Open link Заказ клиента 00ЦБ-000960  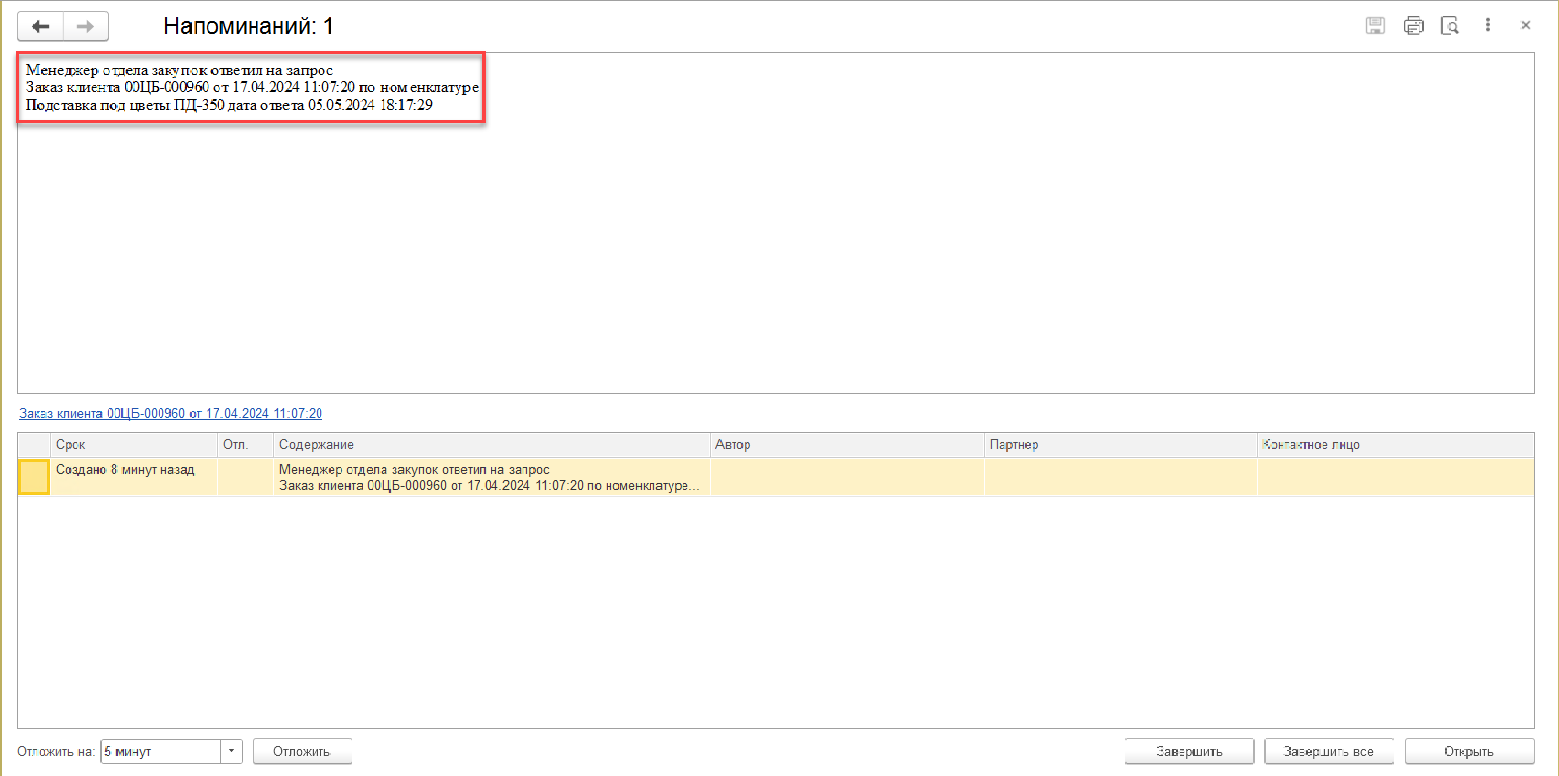170,413
